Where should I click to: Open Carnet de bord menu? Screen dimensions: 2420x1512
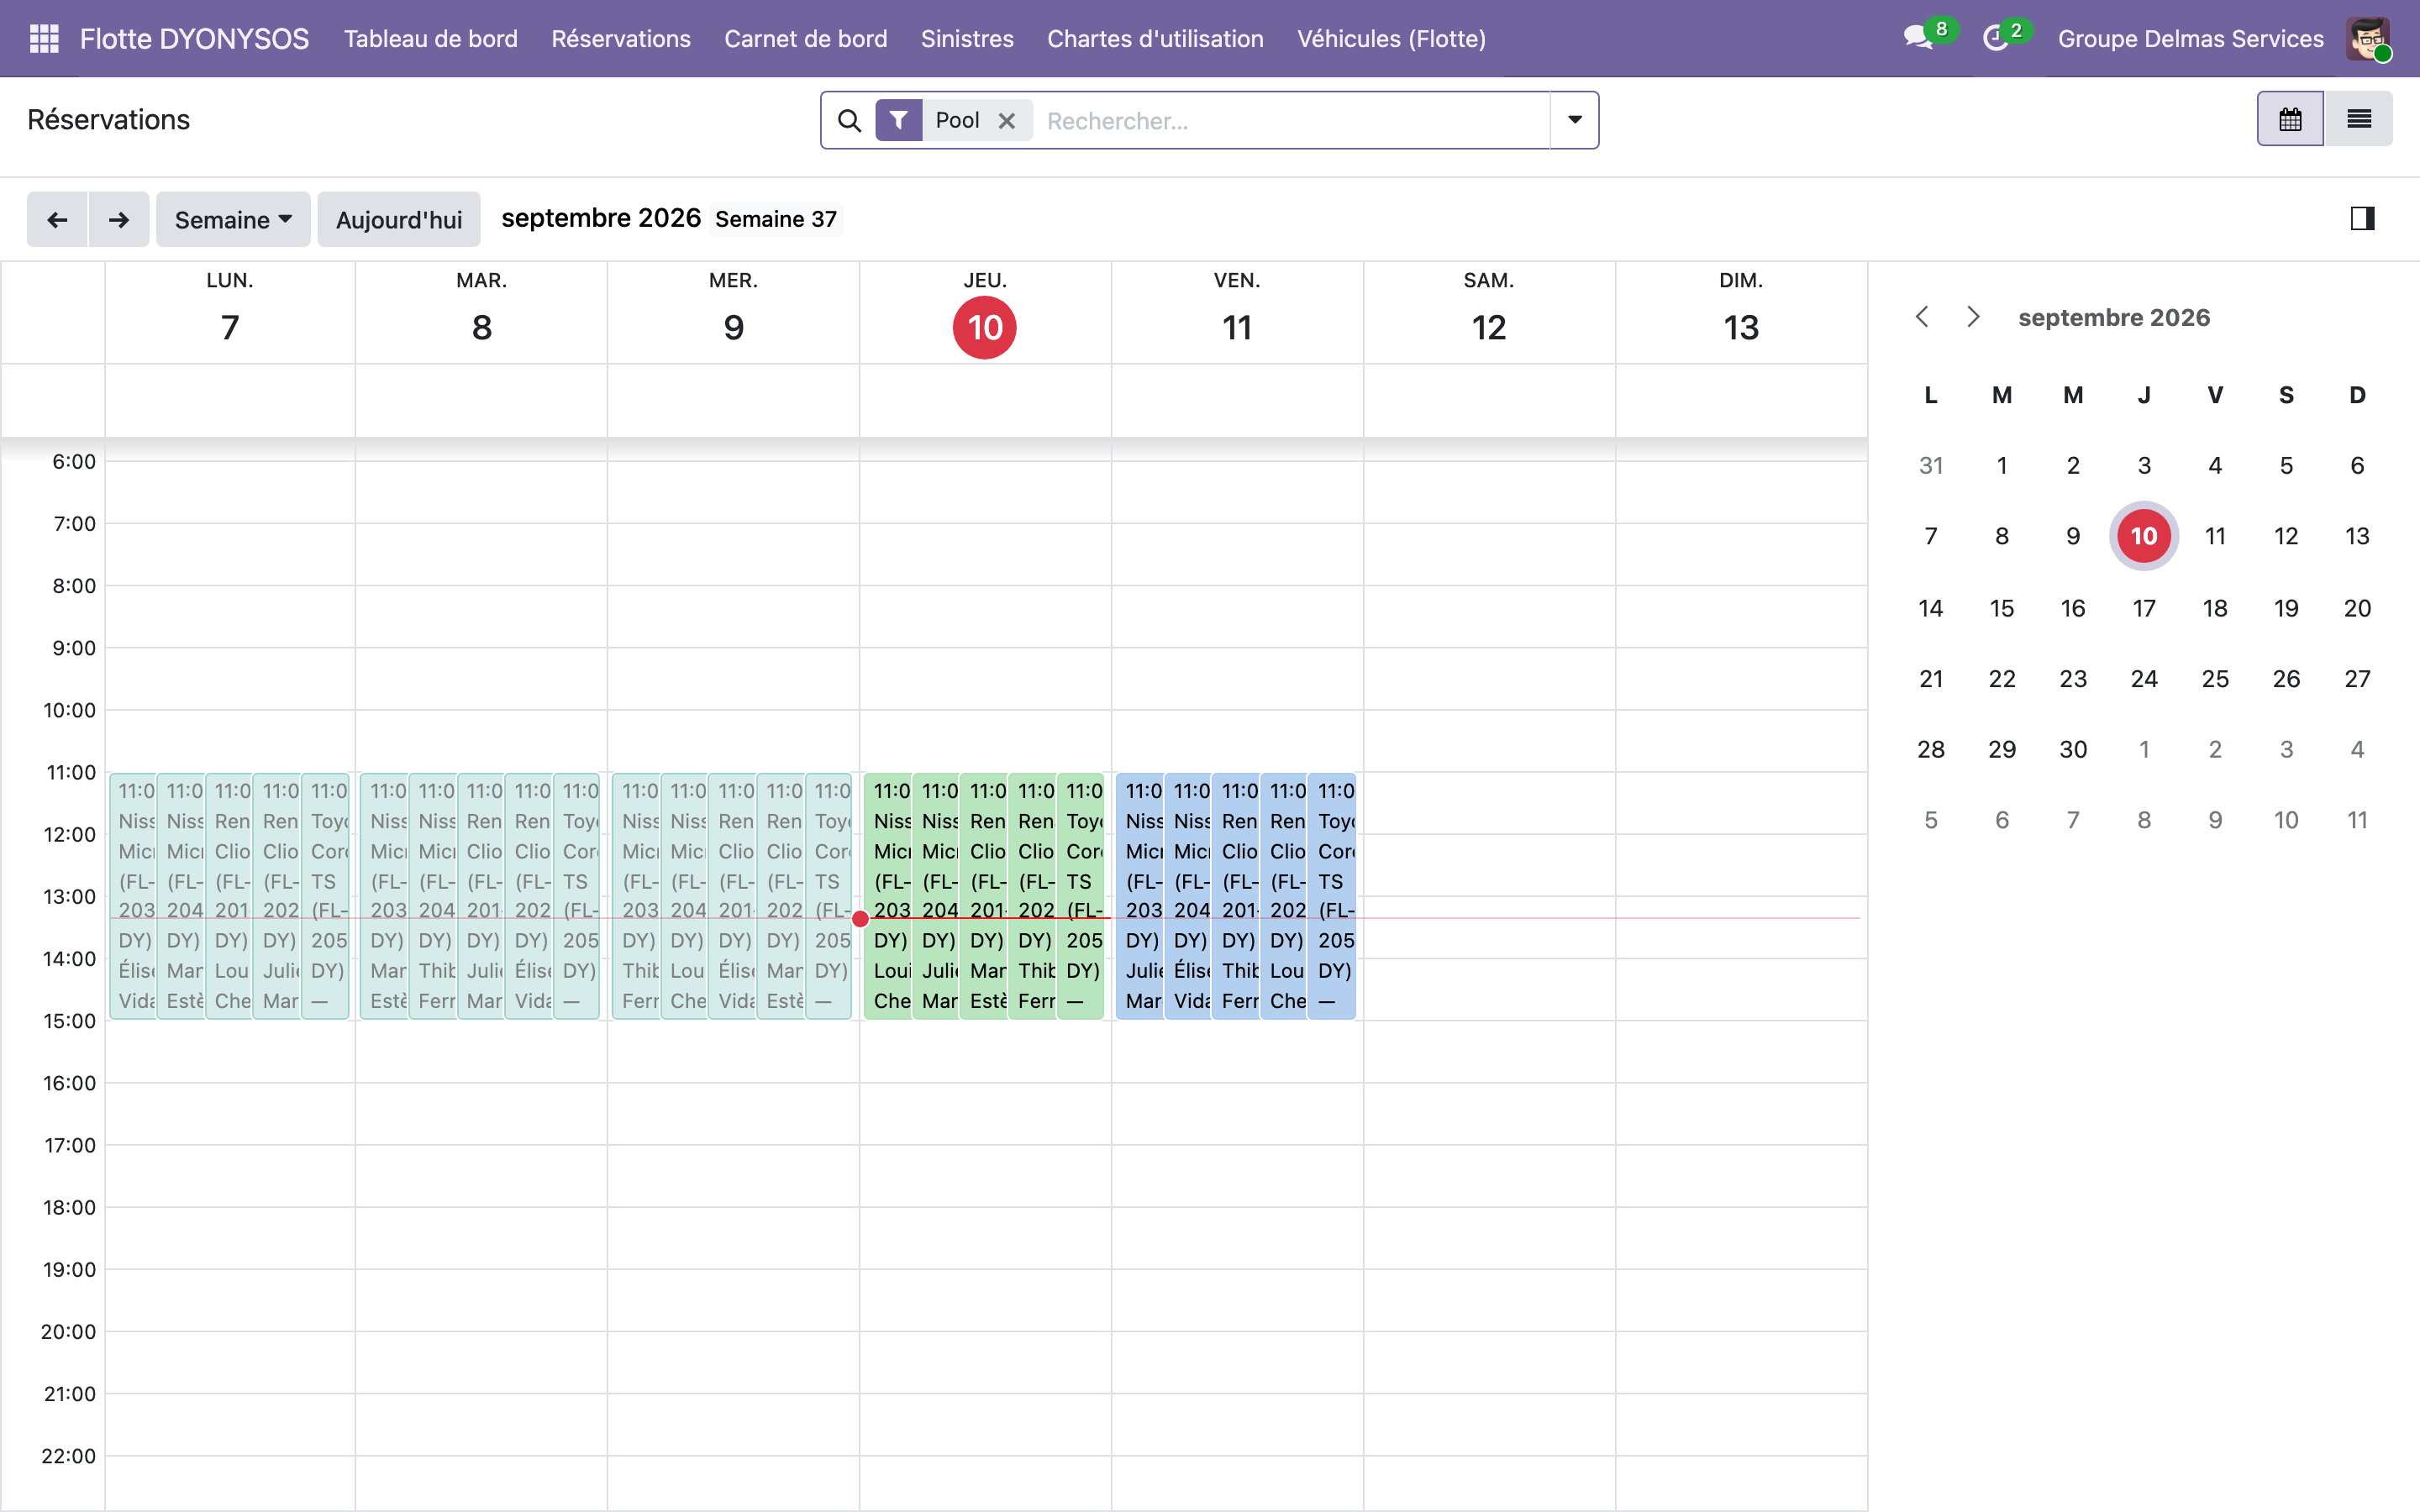click(x=806, y=39)
